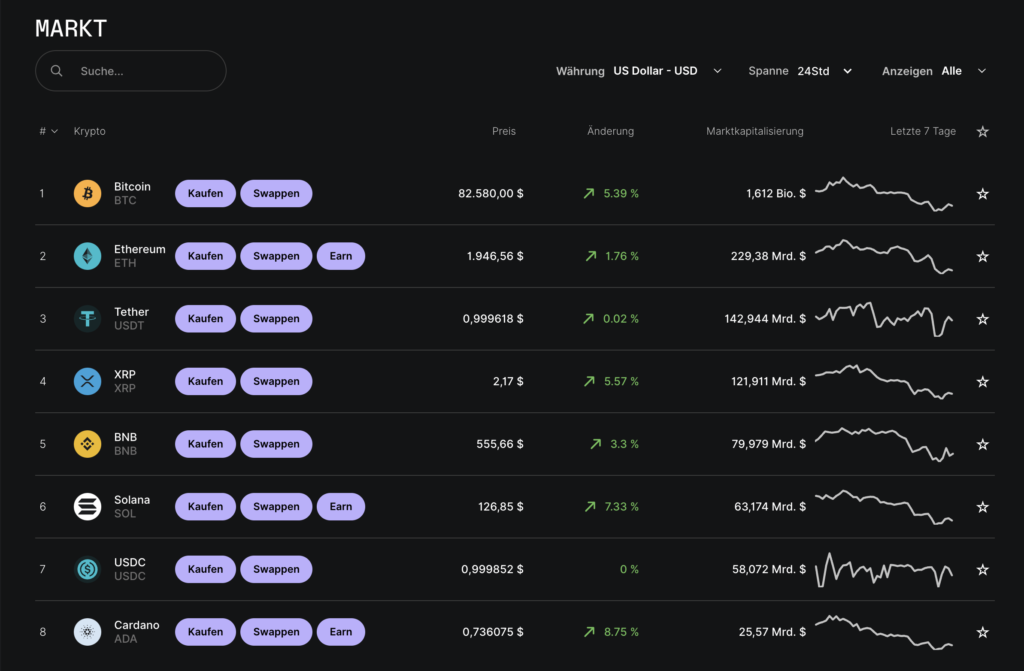The height and width of the screenshot is (671, 1024).
Task: Click the BNB coin logo
Action: [x=88, y=444]
